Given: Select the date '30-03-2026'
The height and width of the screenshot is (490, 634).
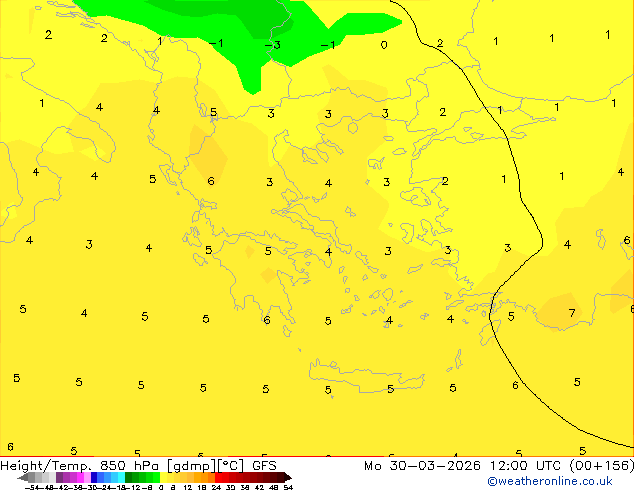Looking at the screenshot, I should coord(435,466).
